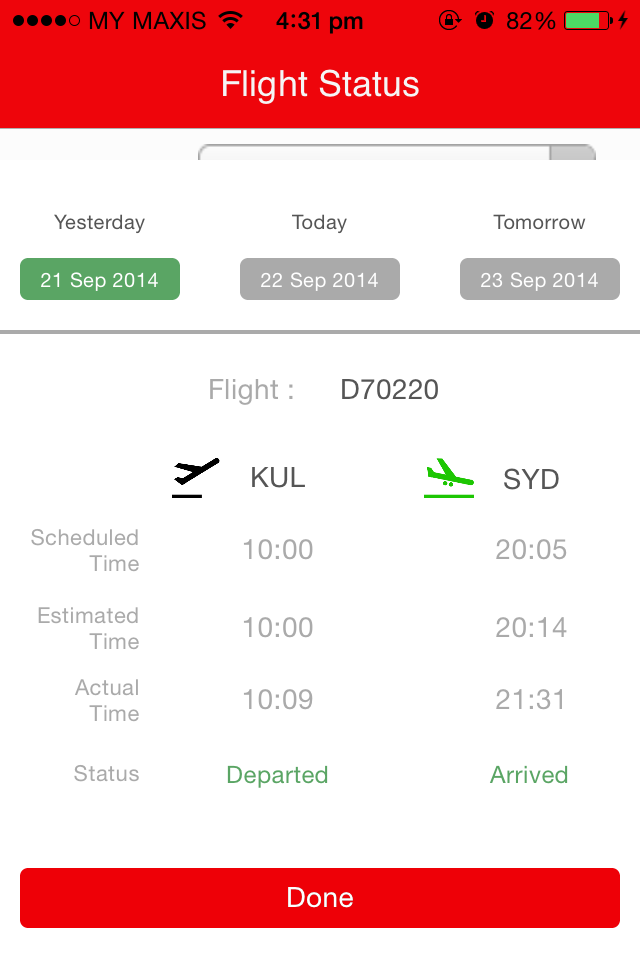Click the SYD airport code

pos(530,479)
